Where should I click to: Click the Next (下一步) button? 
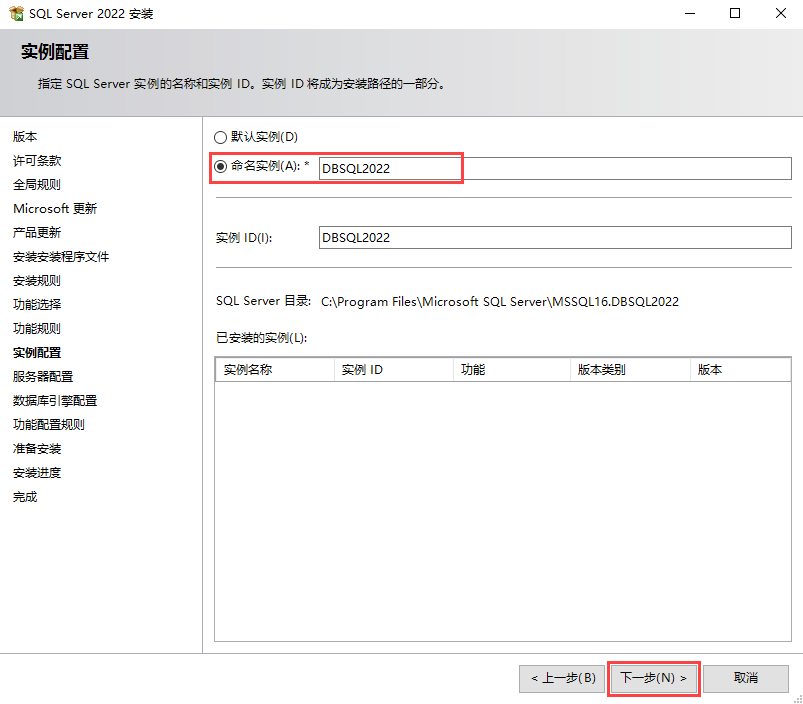pyautogui.click(x=653, y=678)
